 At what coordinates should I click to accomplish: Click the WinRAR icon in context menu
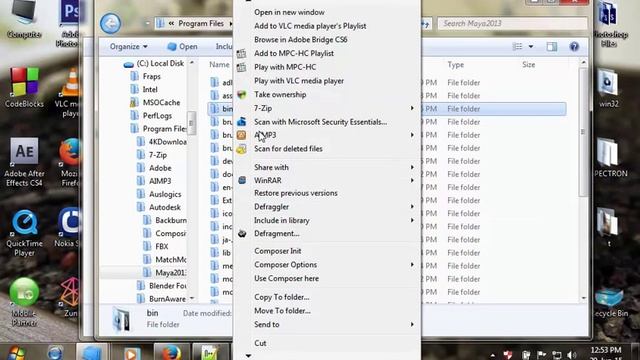242,180
